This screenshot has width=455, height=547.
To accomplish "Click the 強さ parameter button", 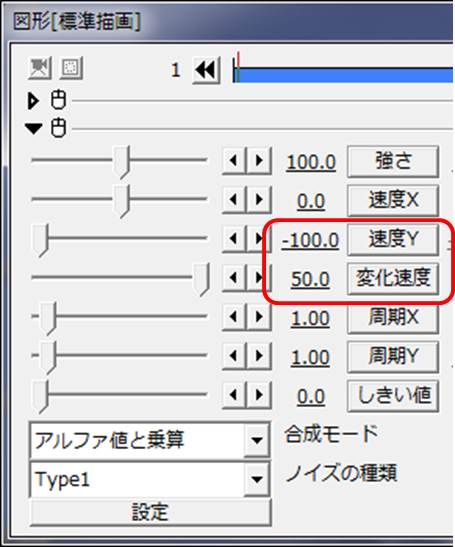I will (393, 161).
